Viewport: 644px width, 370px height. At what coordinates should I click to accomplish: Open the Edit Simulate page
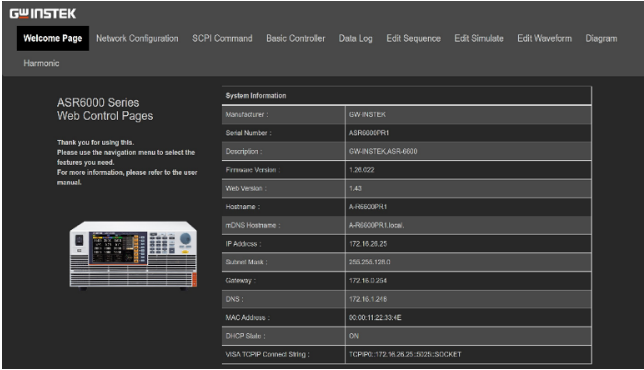click(478, 38)
